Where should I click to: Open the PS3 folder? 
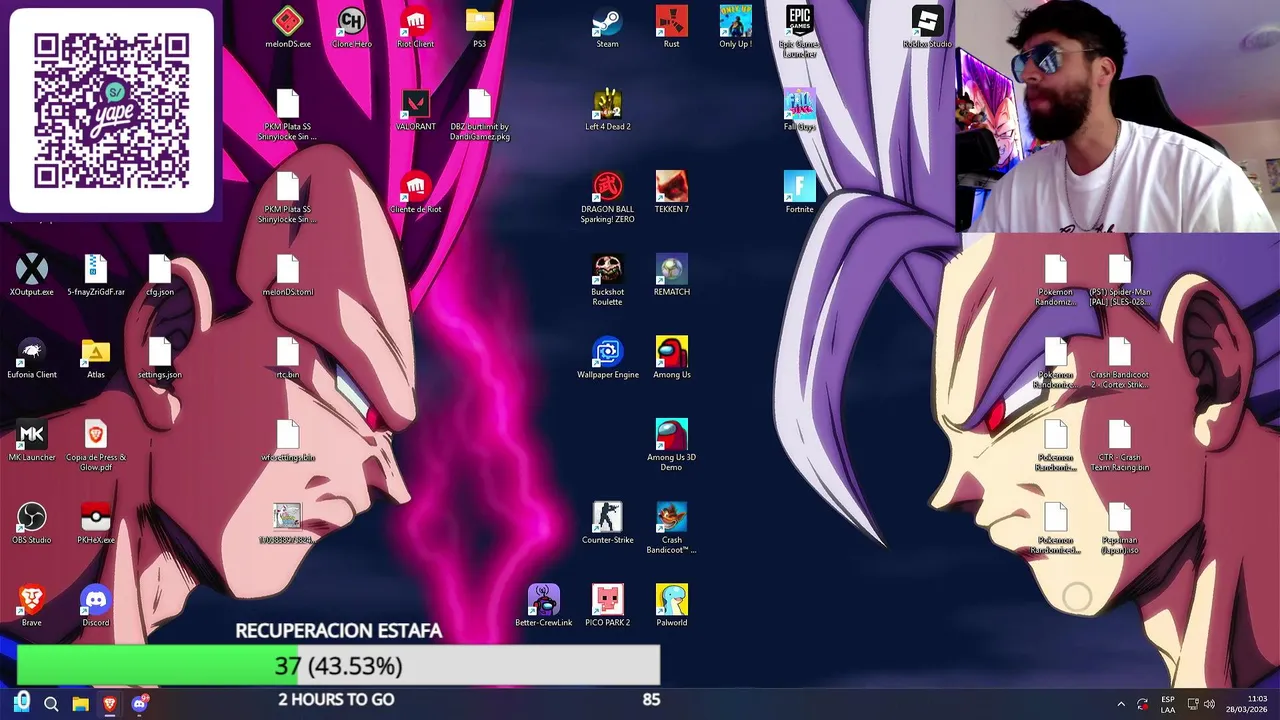[479, 28]
